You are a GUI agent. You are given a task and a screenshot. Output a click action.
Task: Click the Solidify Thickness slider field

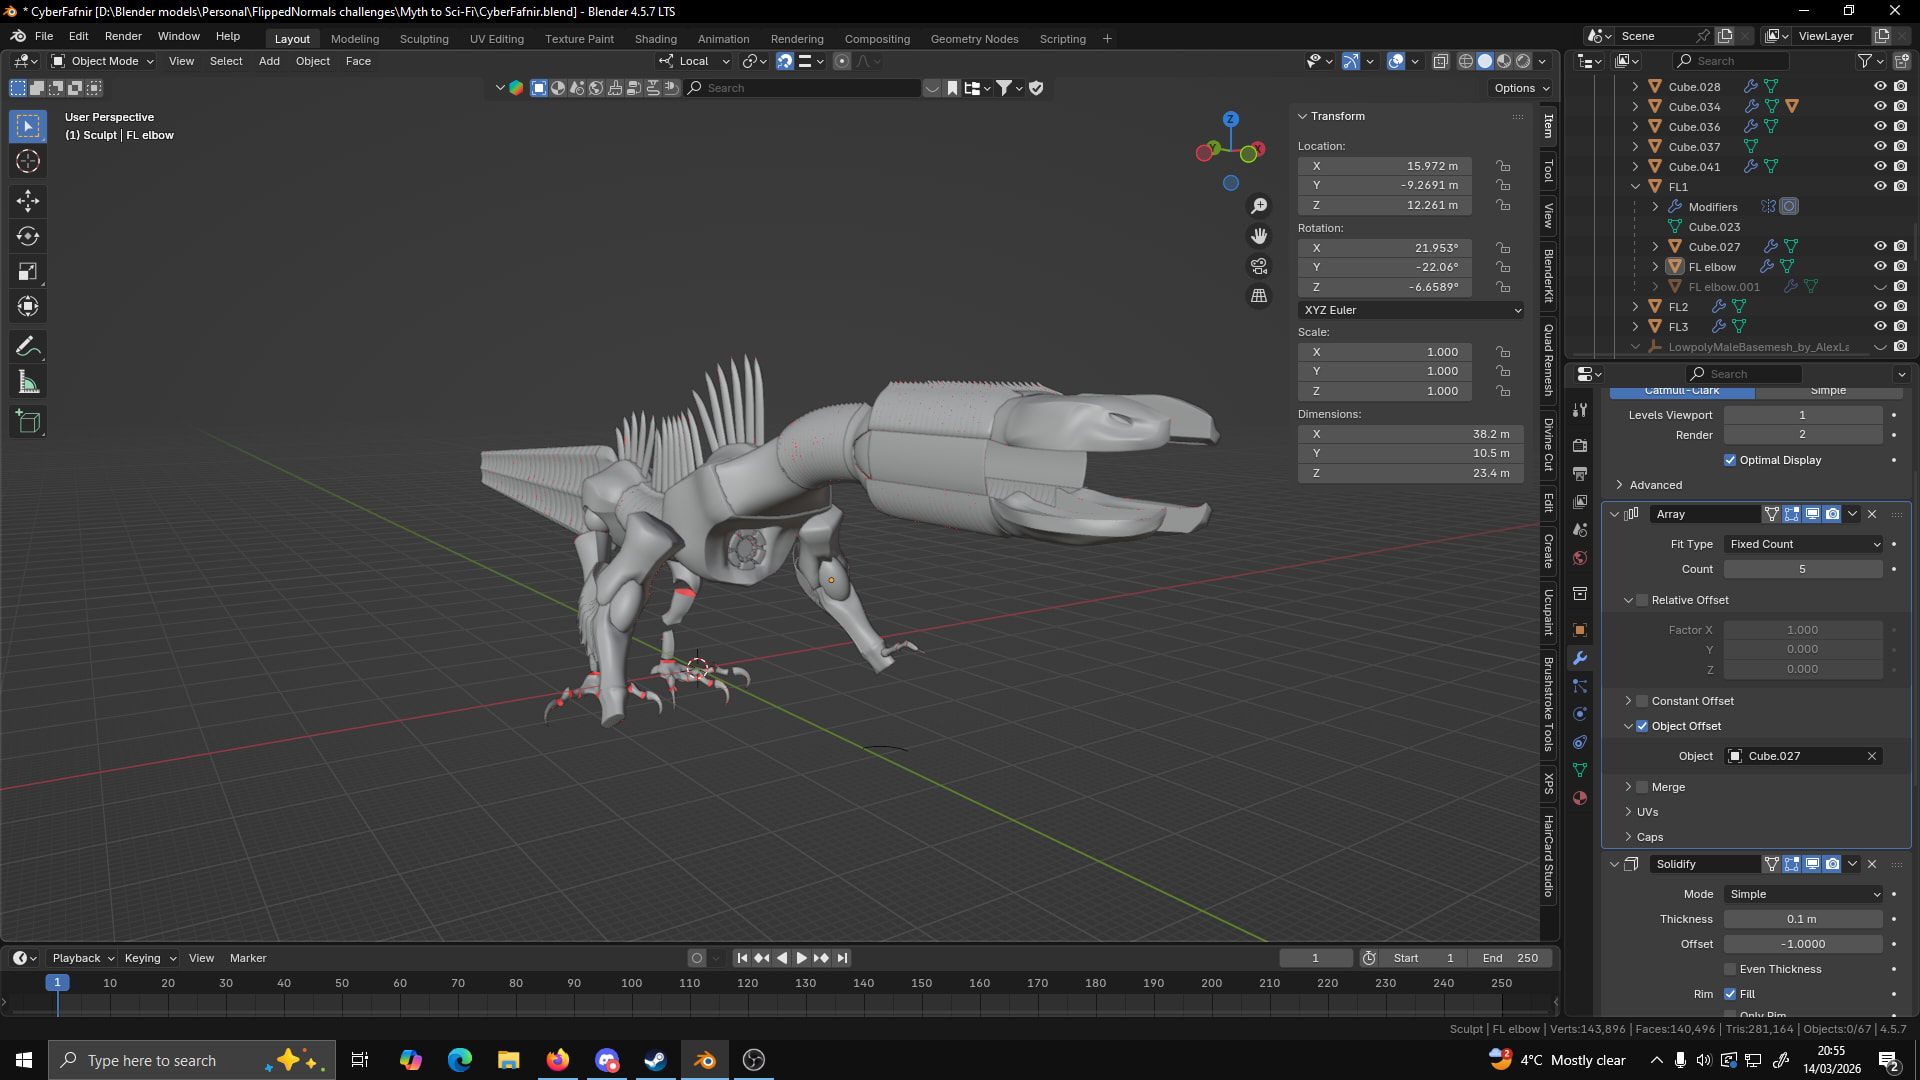(1802, 919)
